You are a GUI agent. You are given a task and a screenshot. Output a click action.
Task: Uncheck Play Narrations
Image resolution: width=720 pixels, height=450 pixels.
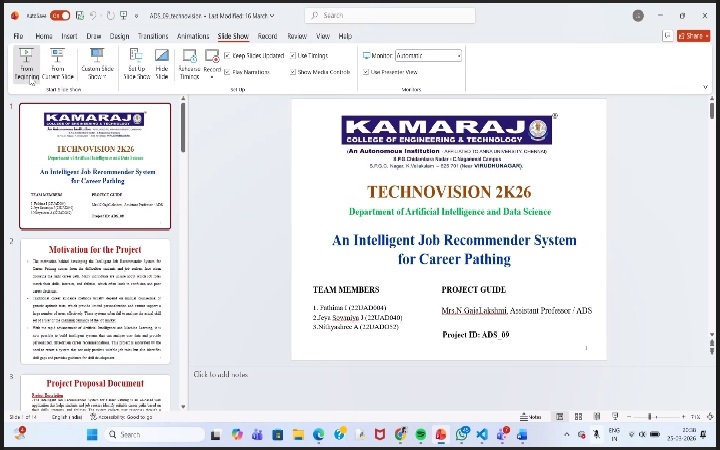pyautogui.click(x=227, y=72)
